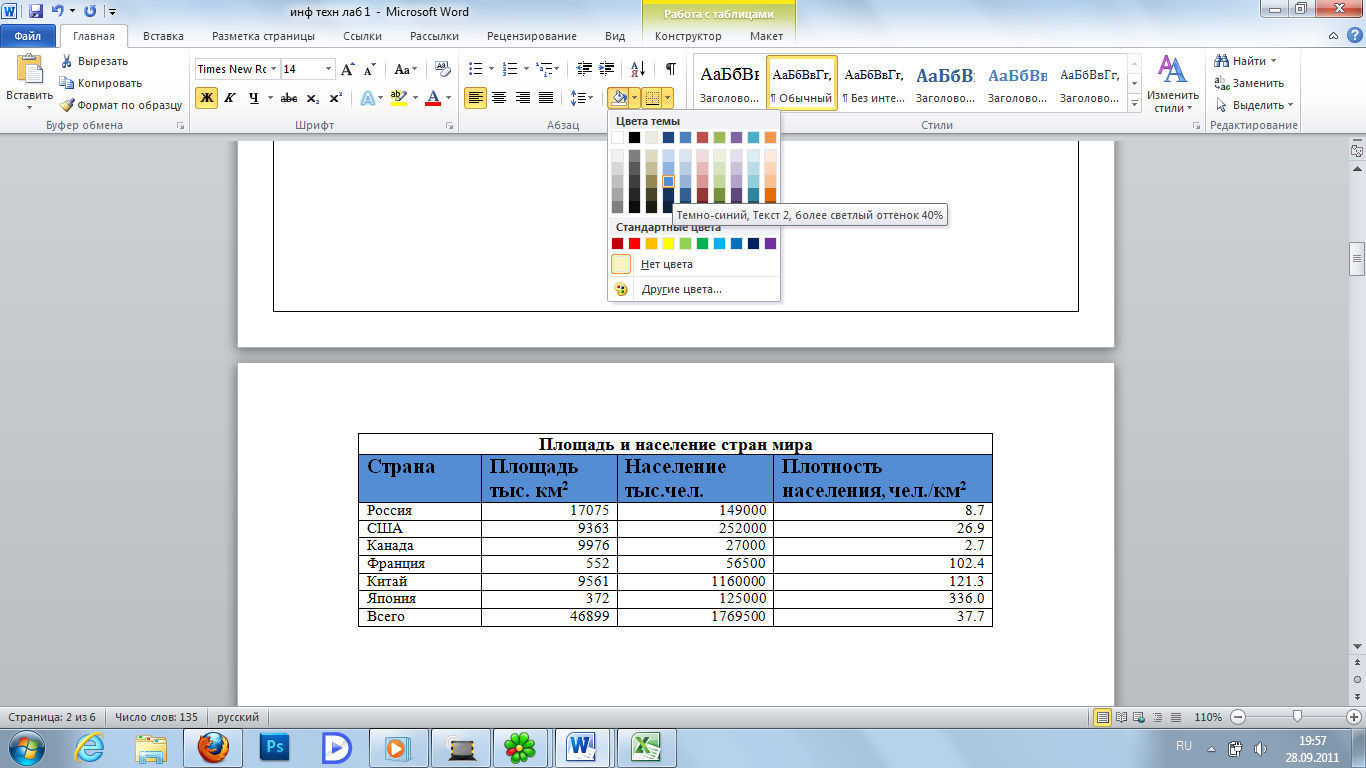Switch to the Конструктор tab
Viewport: 1366px width, 768px height.
pyautogui.click(x=688, y=36)
